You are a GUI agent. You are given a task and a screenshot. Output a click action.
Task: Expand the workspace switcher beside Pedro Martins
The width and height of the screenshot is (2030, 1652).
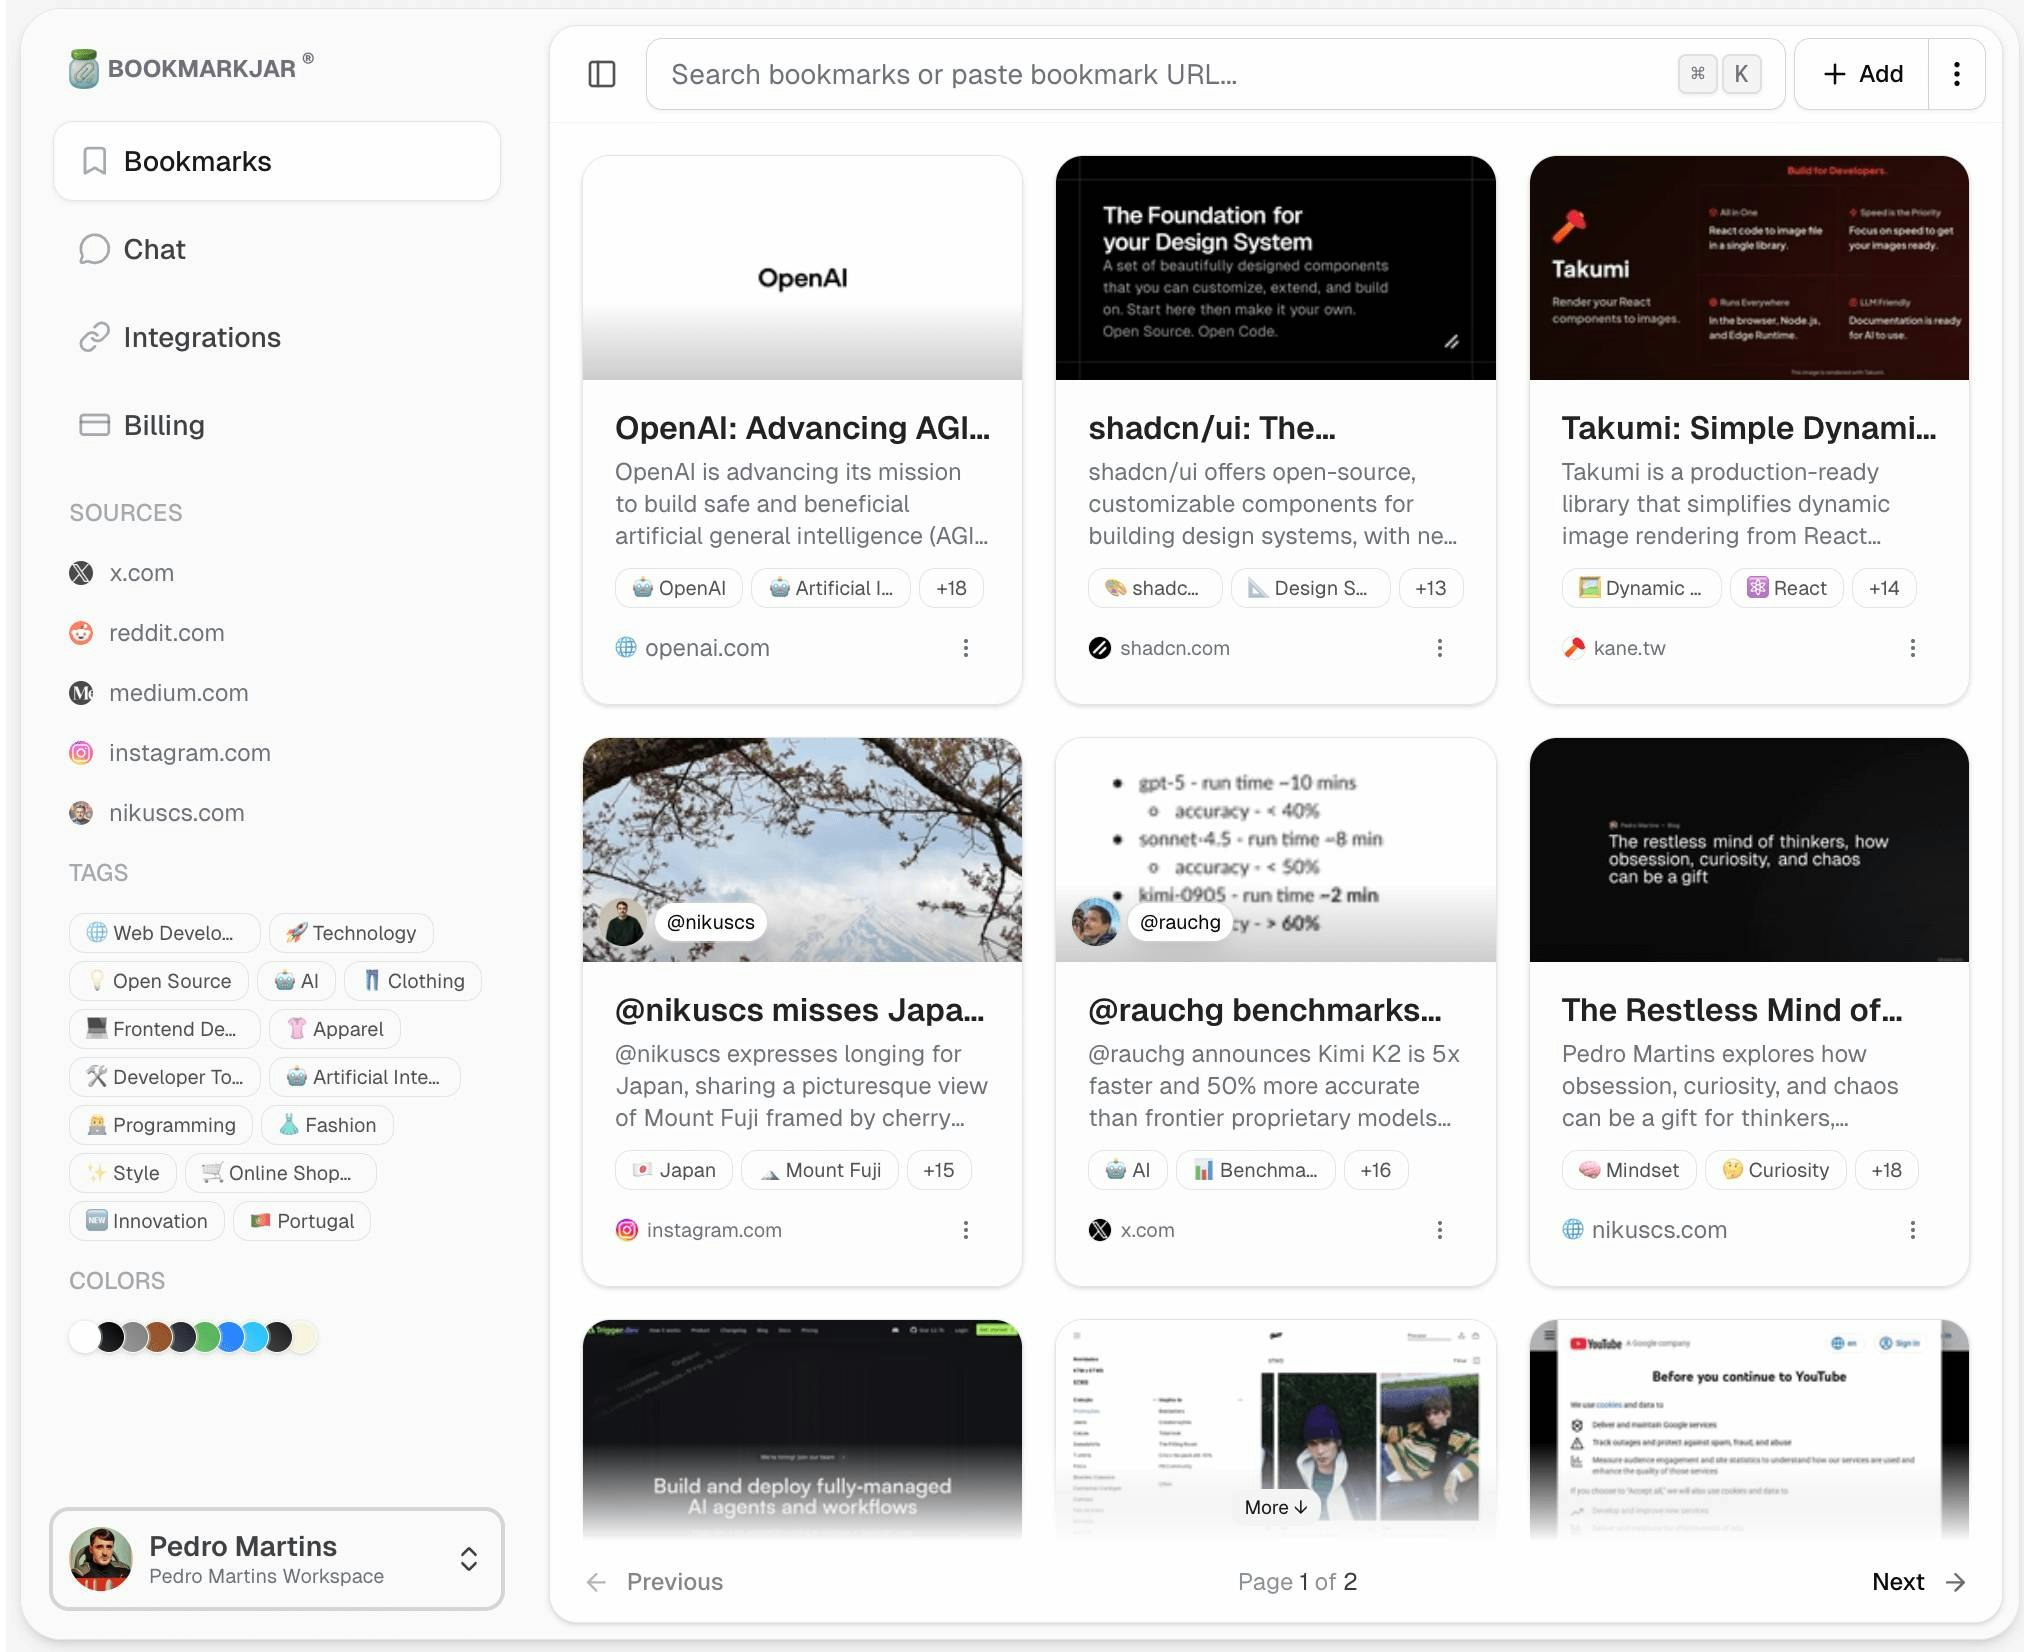[x=468, y=1560]
